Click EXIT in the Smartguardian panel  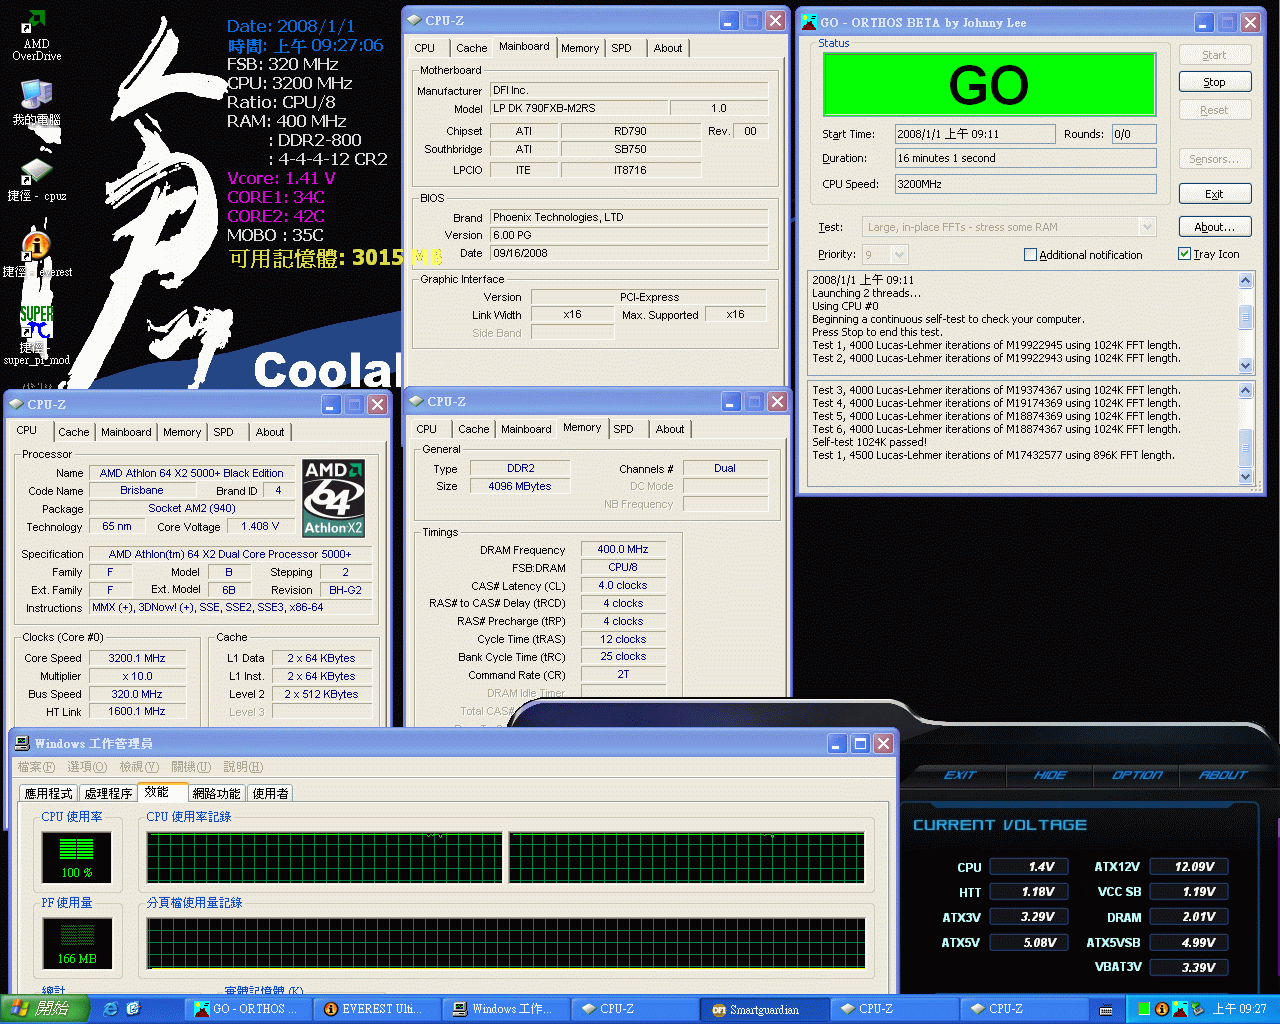tap(959, 775)
